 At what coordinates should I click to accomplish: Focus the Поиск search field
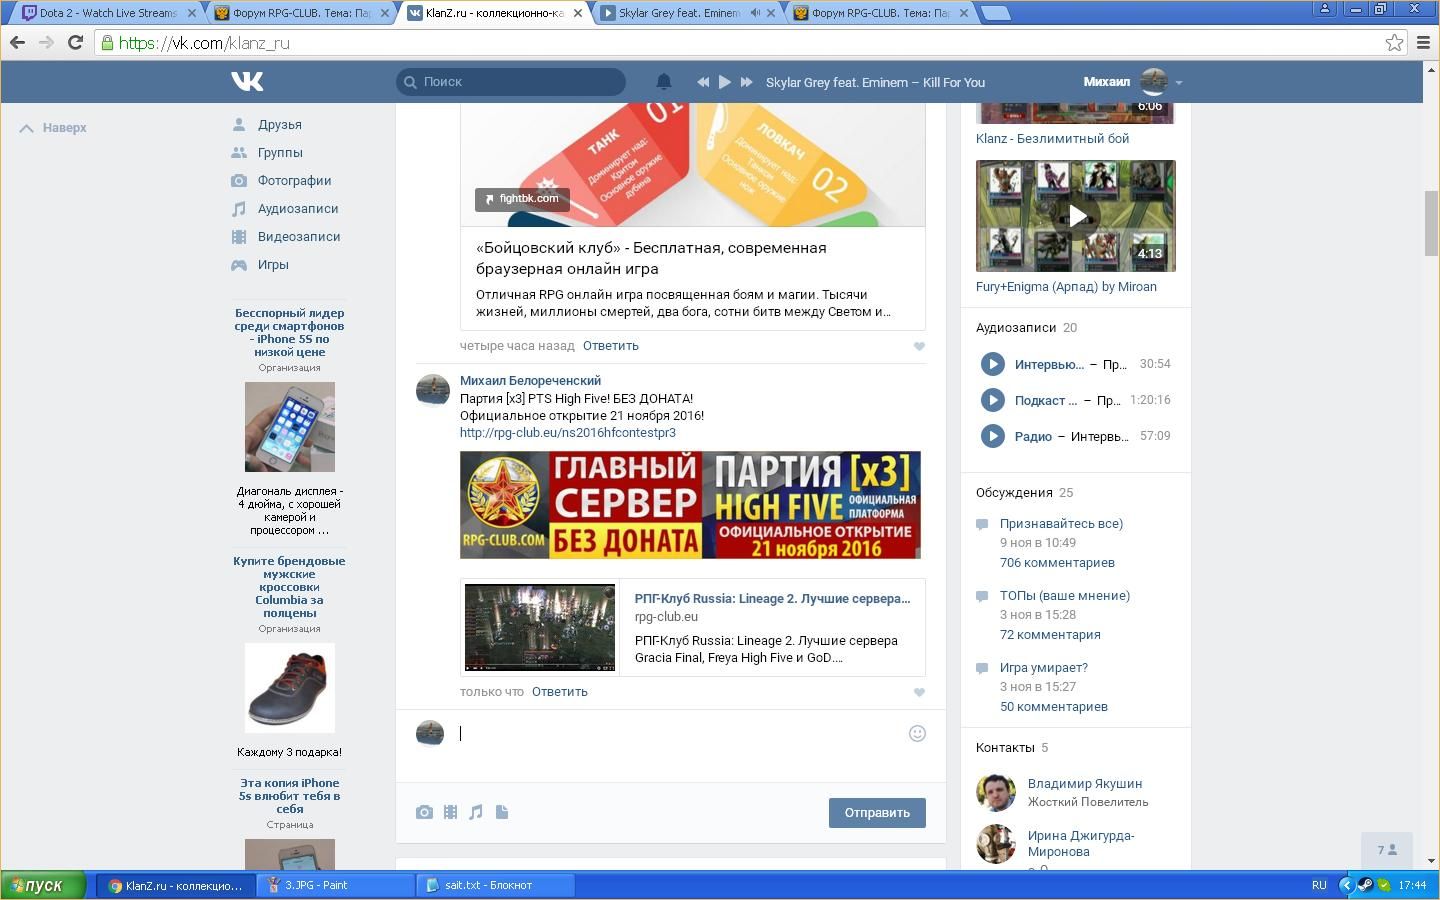coord(511,82)
